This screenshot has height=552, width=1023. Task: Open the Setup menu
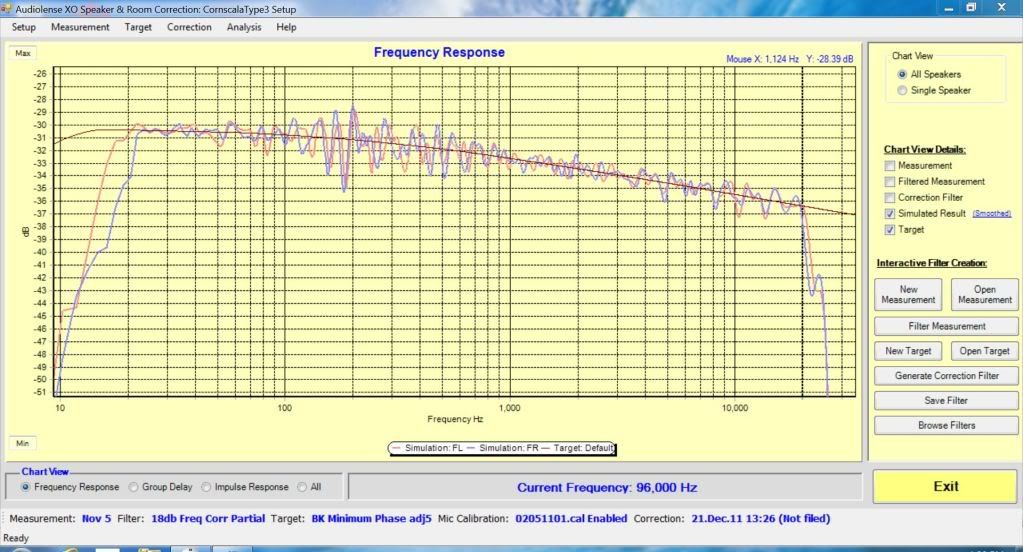pos(23,27)
